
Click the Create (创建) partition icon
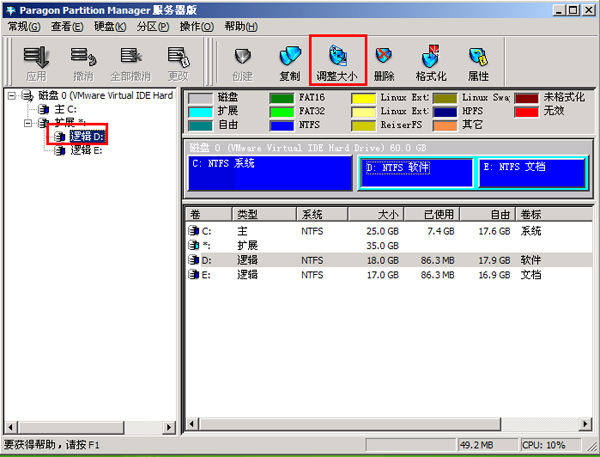243,57
